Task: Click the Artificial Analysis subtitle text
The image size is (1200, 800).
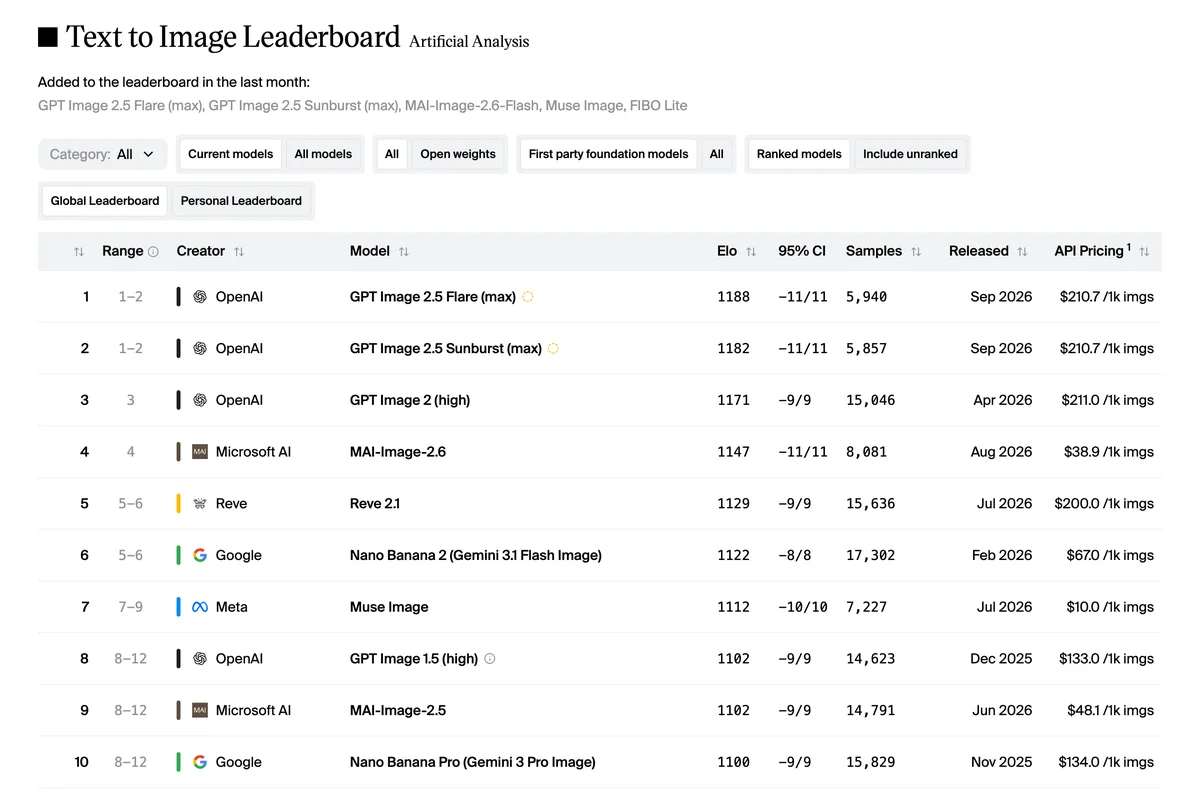Action: (469, 42)
